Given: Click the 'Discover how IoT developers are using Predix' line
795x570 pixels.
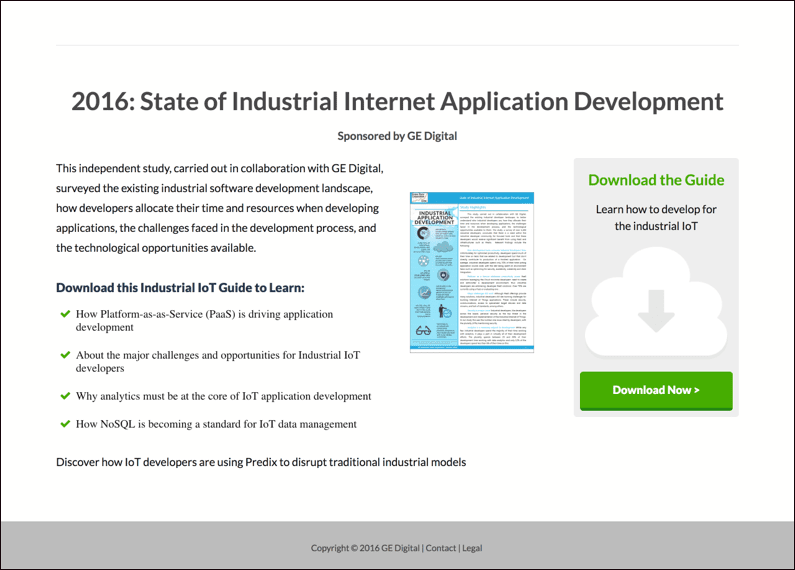Looking at the screenshot, I should tap(261, 462).
